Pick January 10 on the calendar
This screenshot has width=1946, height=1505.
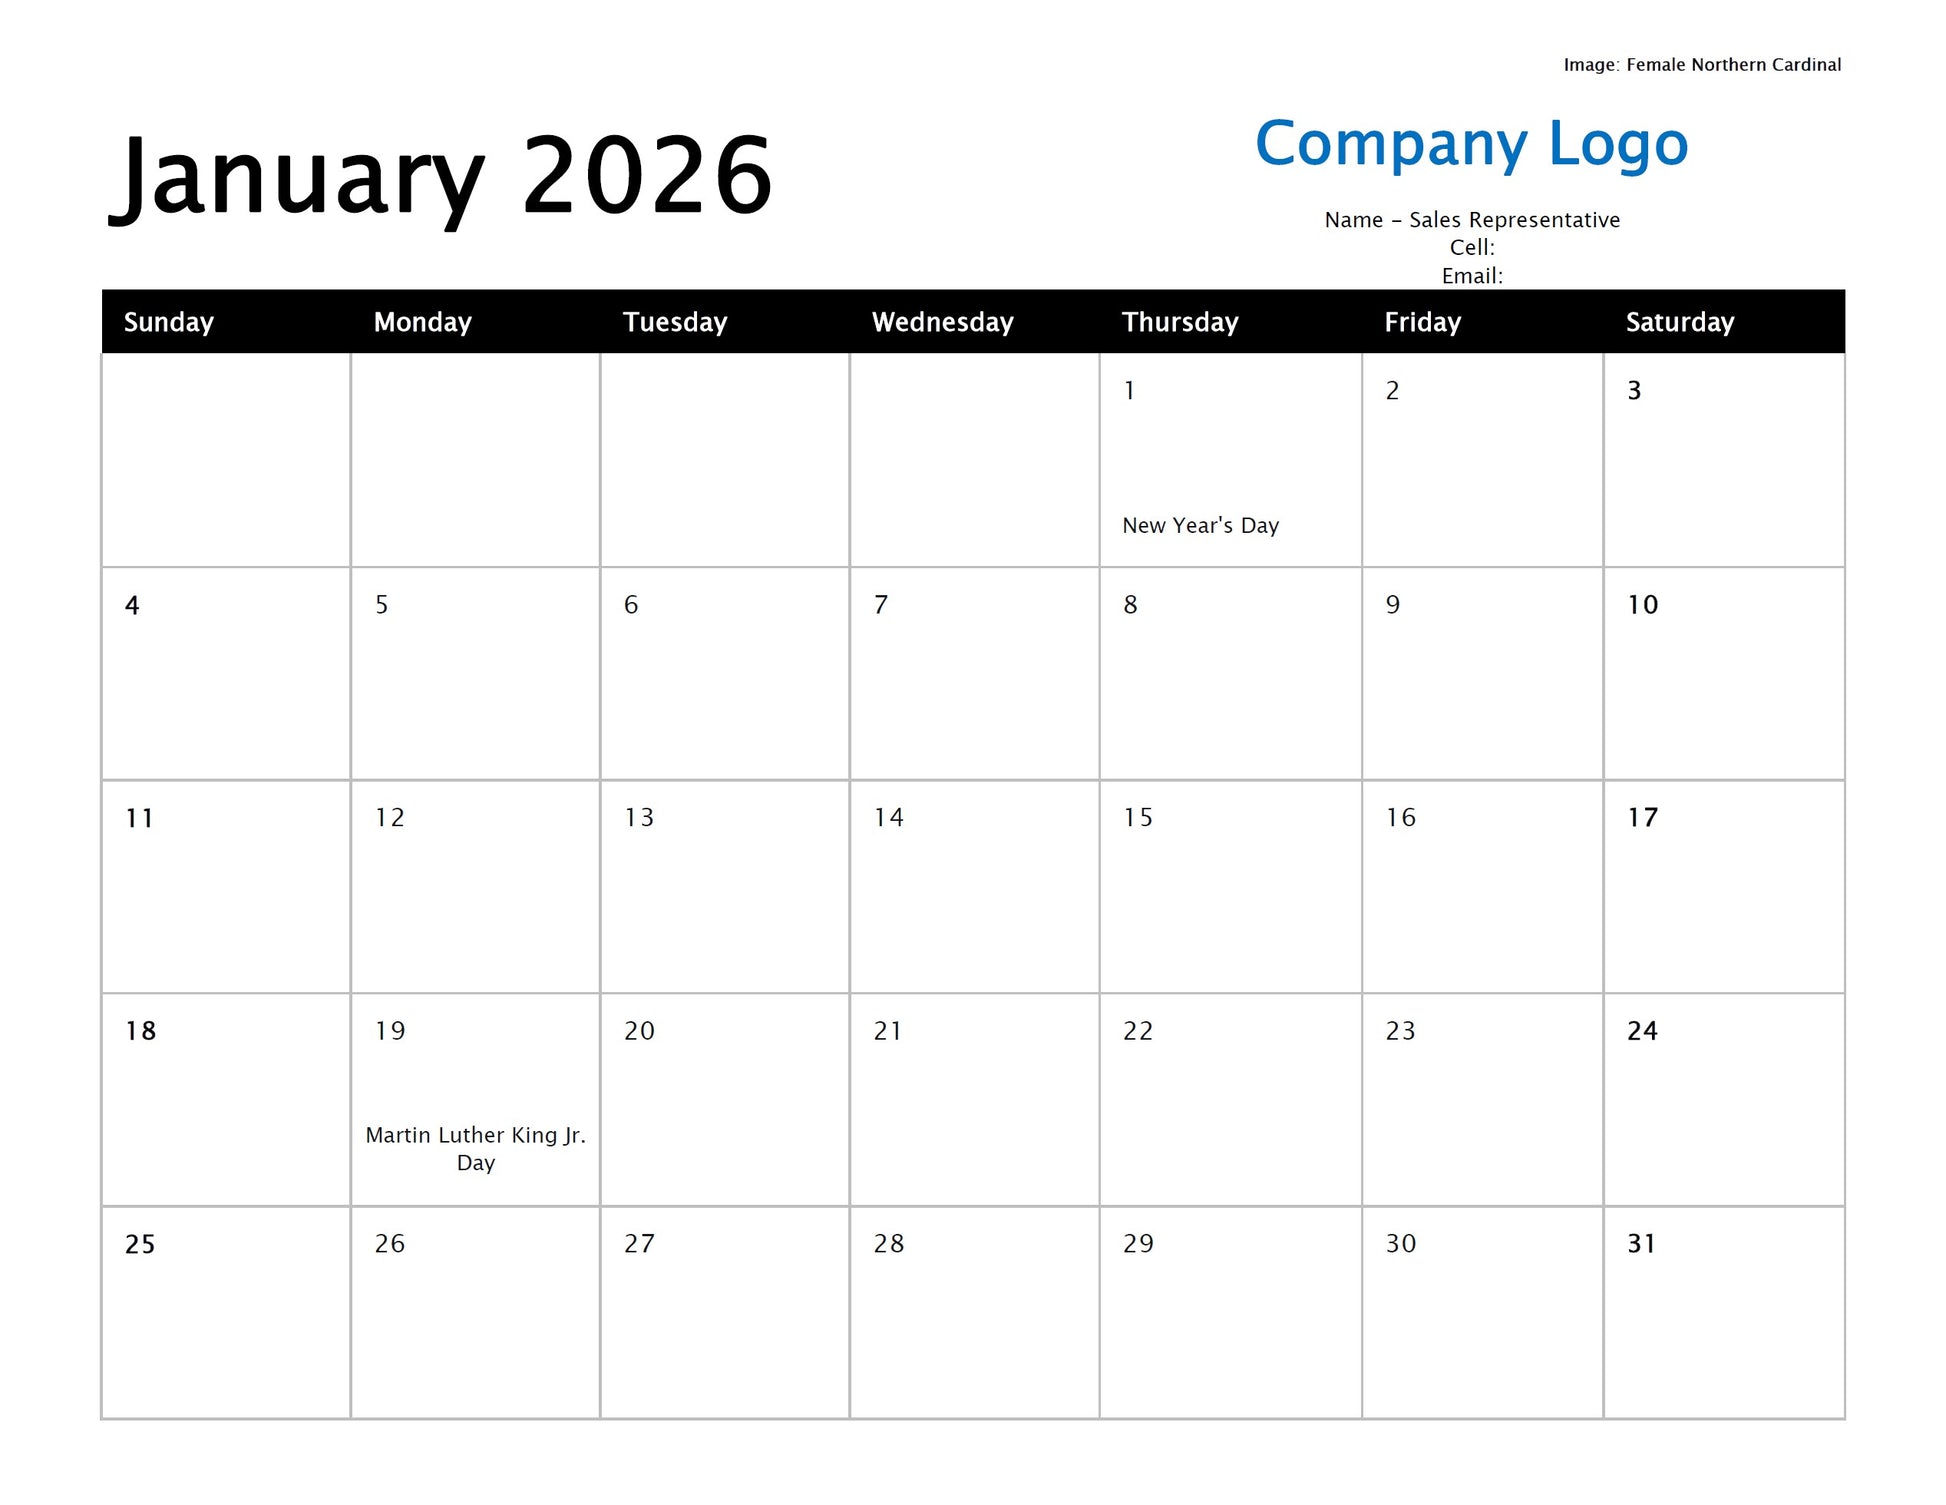[x=1723, y=673]
